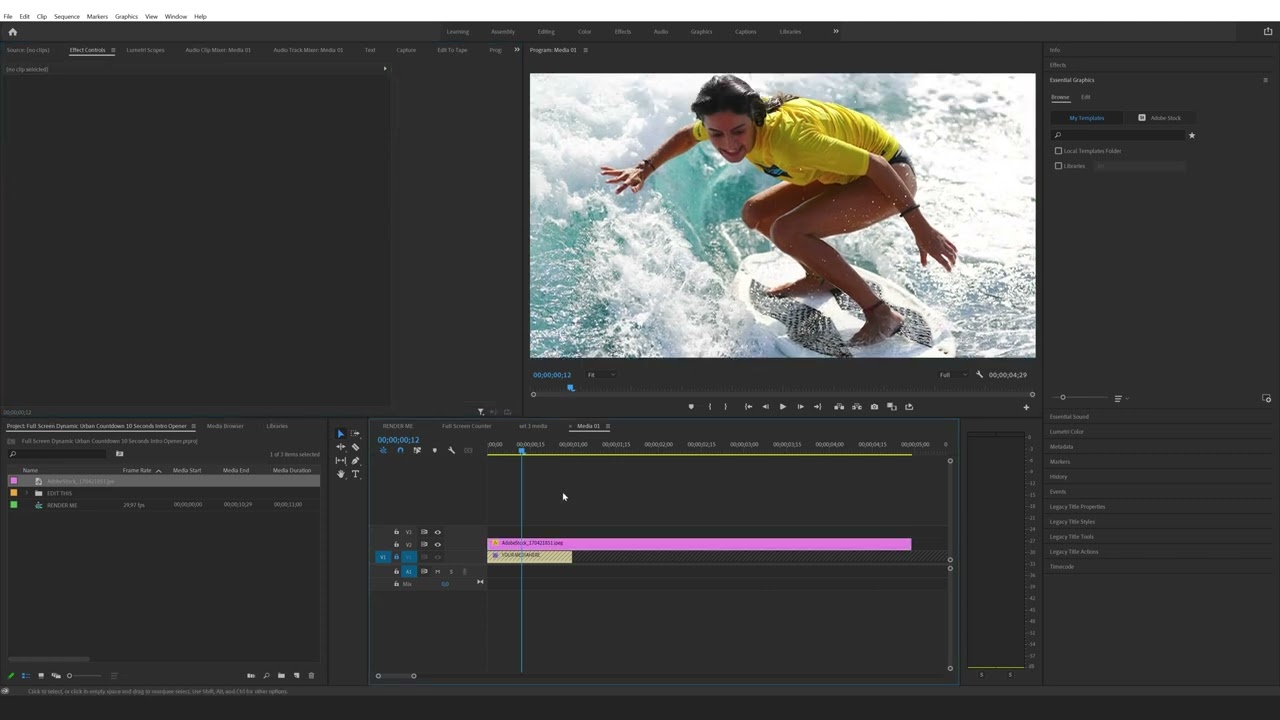Select the Razor tool
This screenshot has height=720, width=1280.
355,447
